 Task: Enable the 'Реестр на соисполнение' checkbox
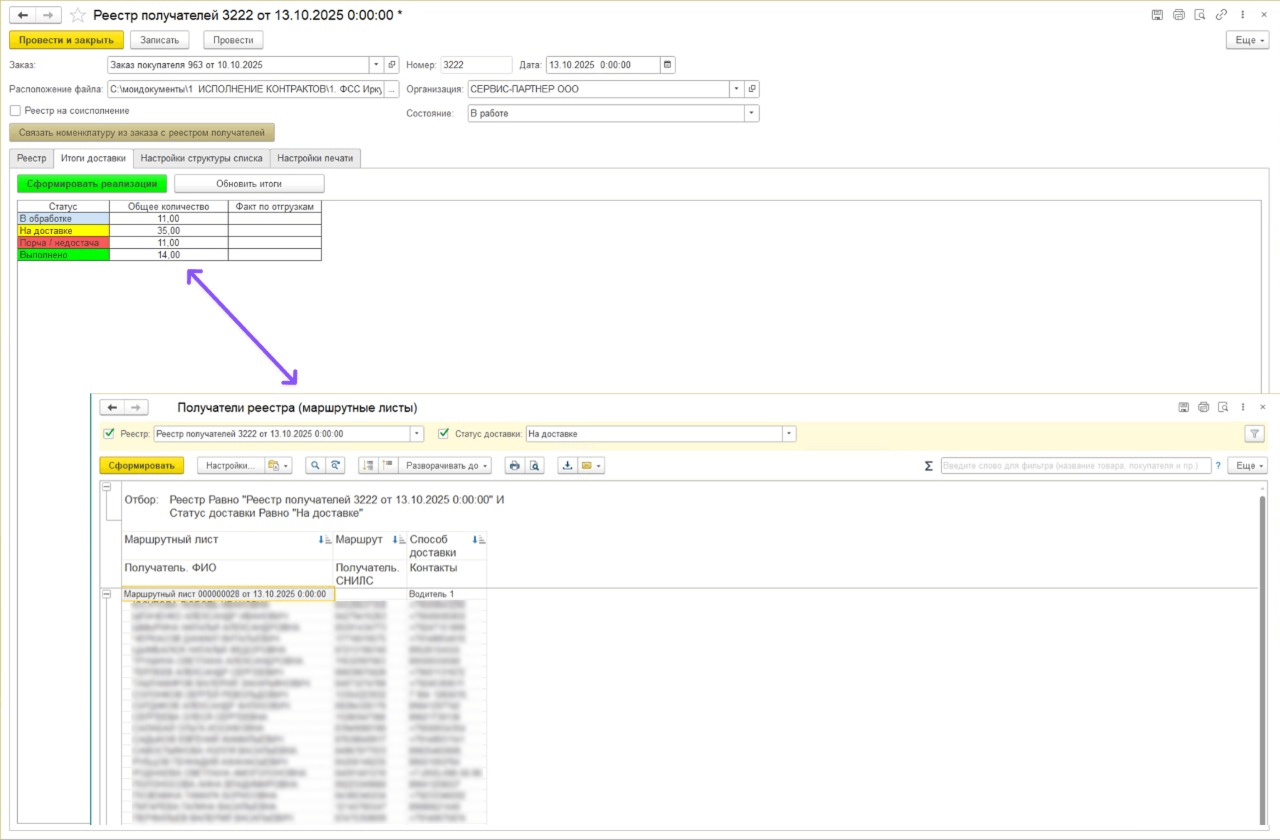[15, 111]
